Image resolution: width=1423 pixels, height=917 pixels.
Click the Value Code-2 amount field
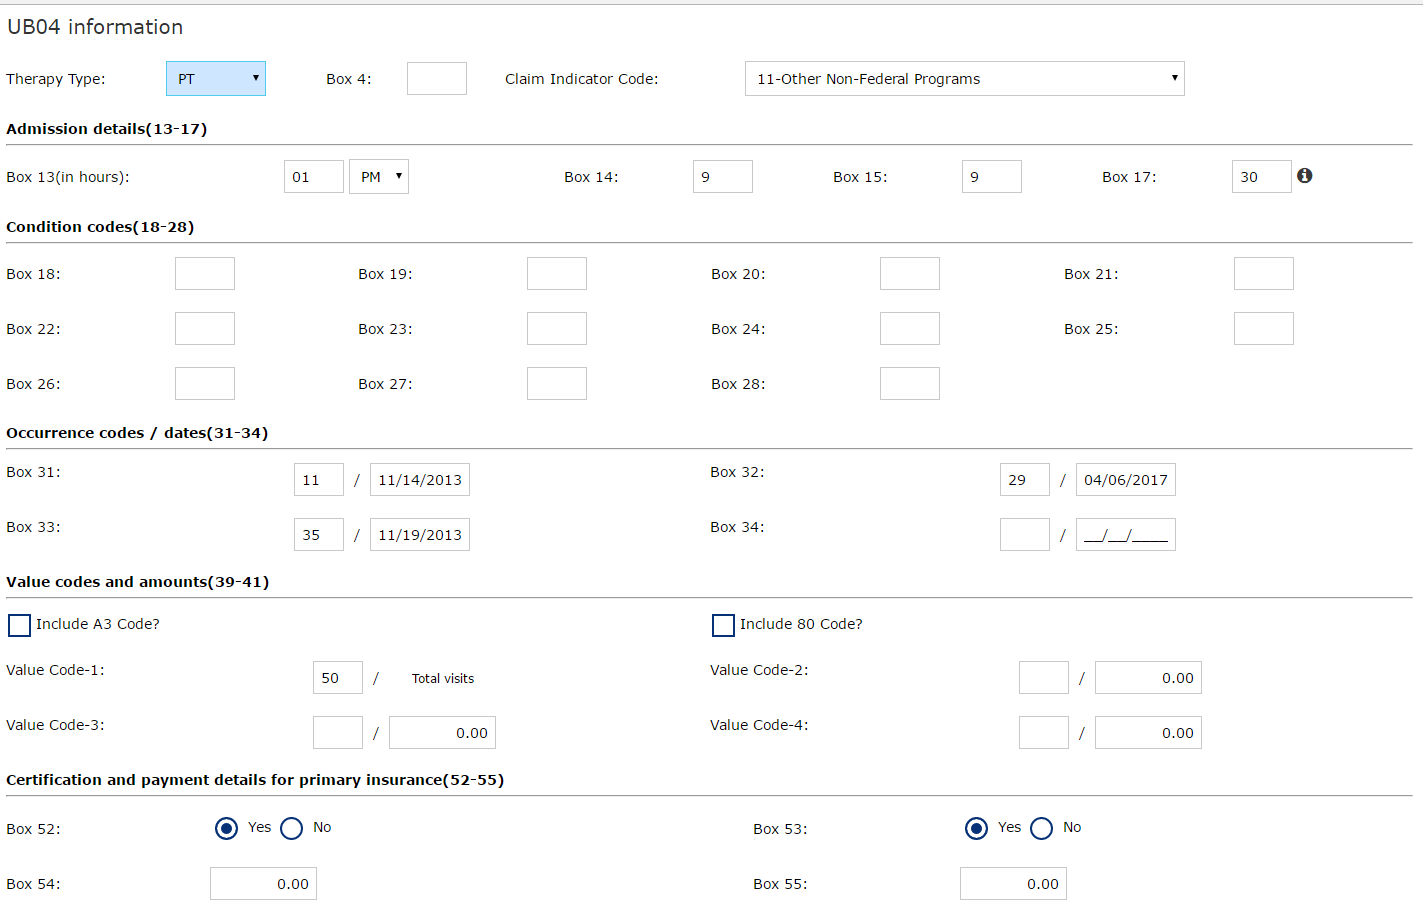point(1148,678)
